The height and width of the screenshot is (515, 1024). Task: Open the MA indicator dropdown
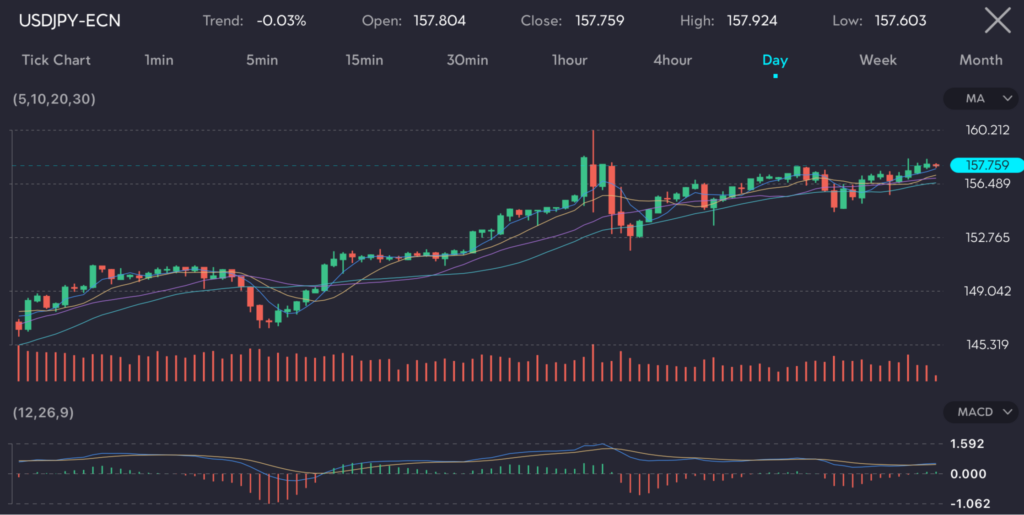(980, 99)
